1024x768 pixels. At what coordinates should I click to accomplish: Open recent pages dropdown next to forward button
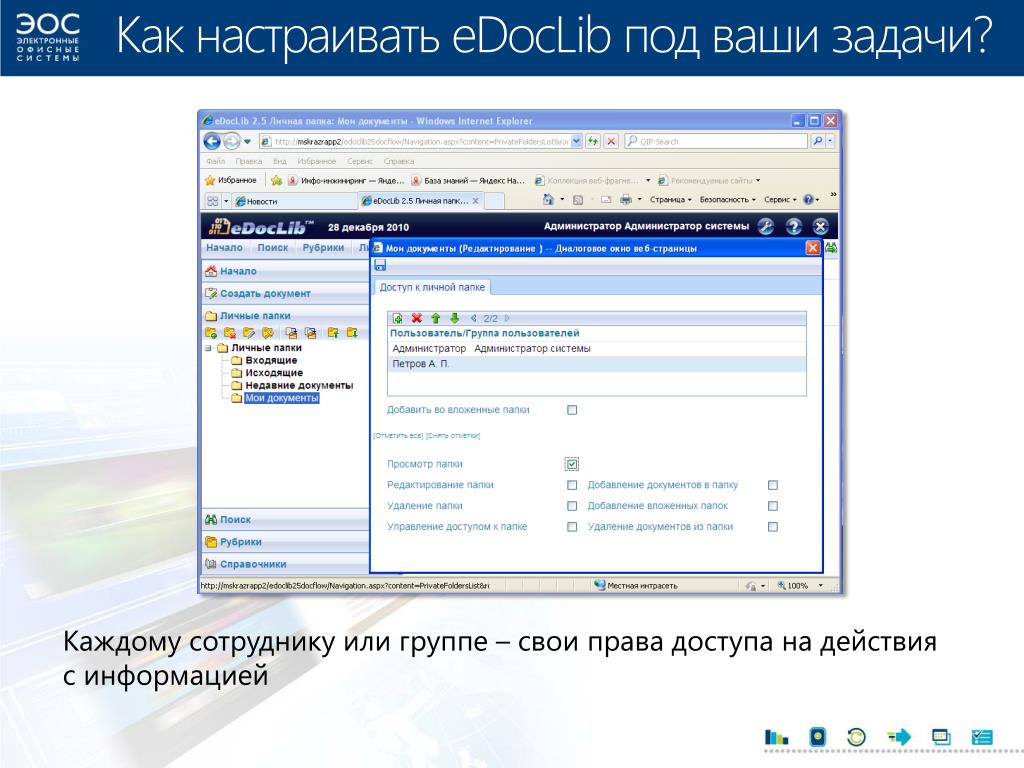pos(248,141)
